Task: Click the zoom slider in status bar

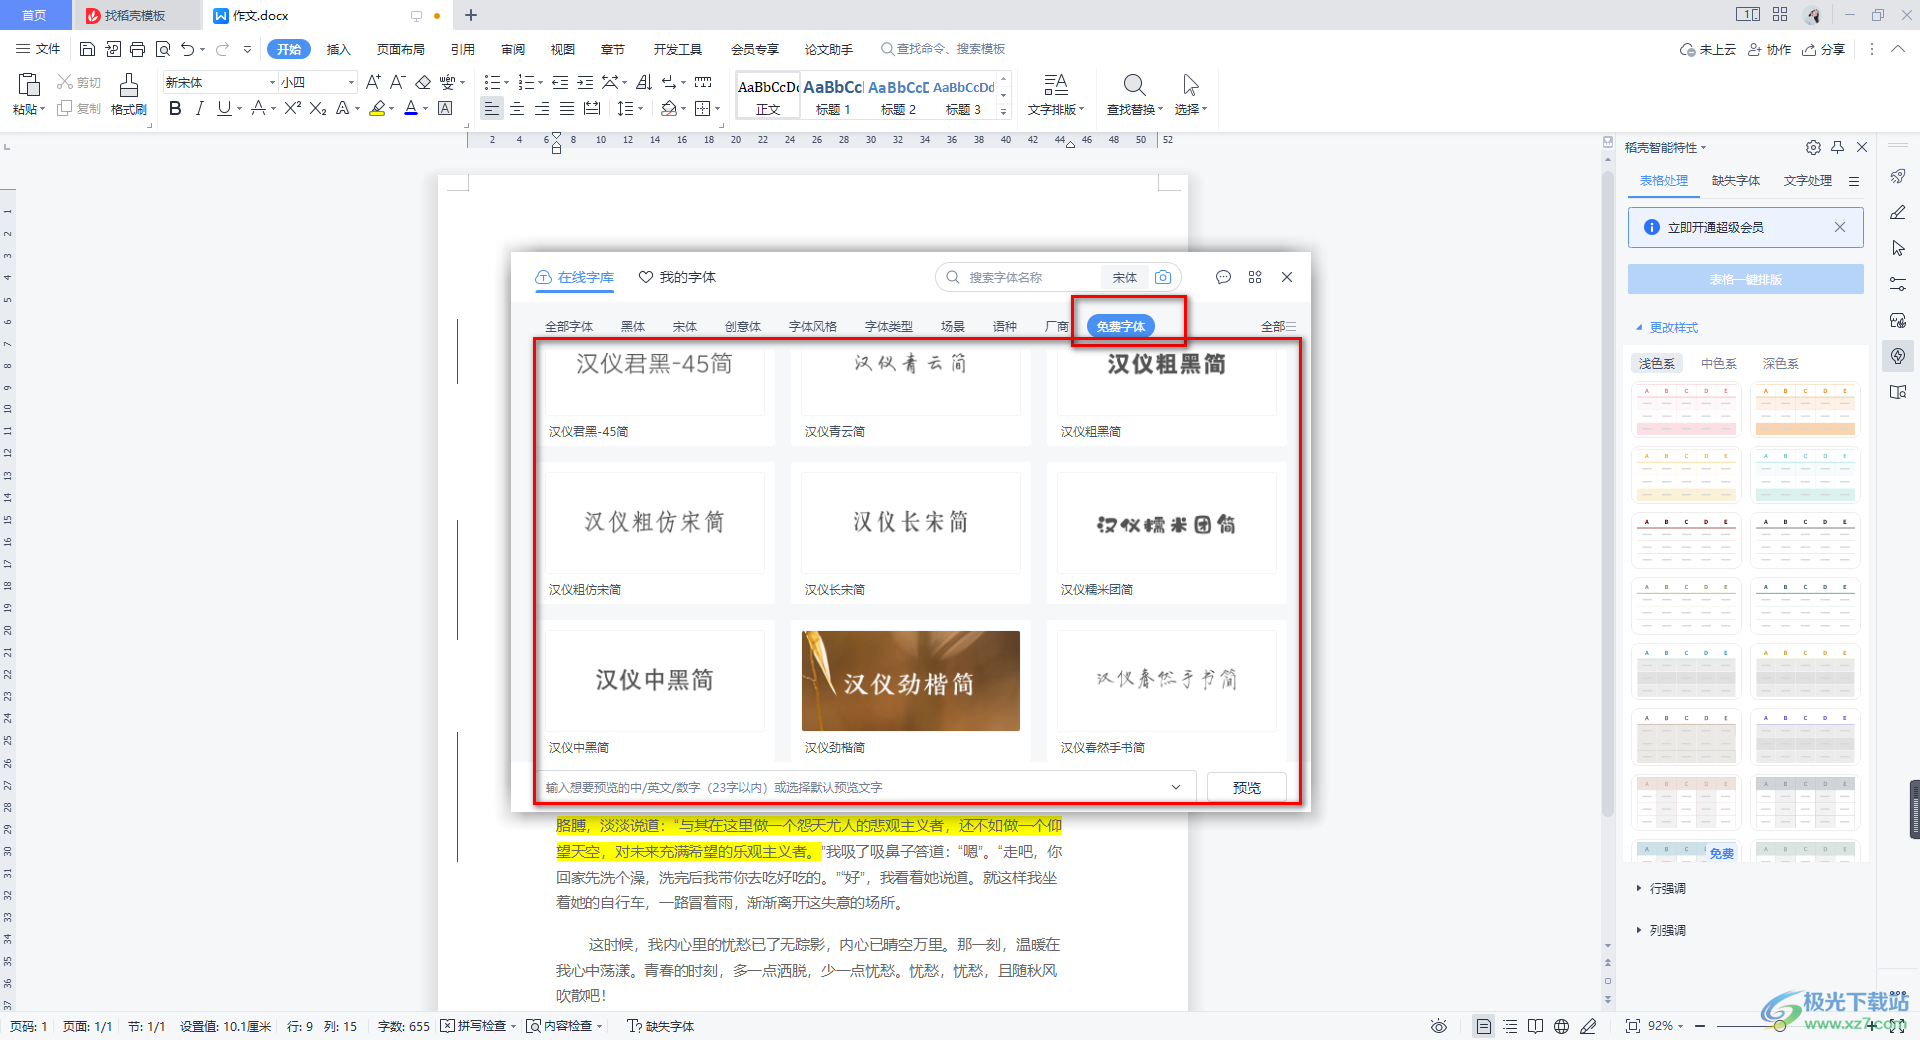Action: (1780, 1026)
